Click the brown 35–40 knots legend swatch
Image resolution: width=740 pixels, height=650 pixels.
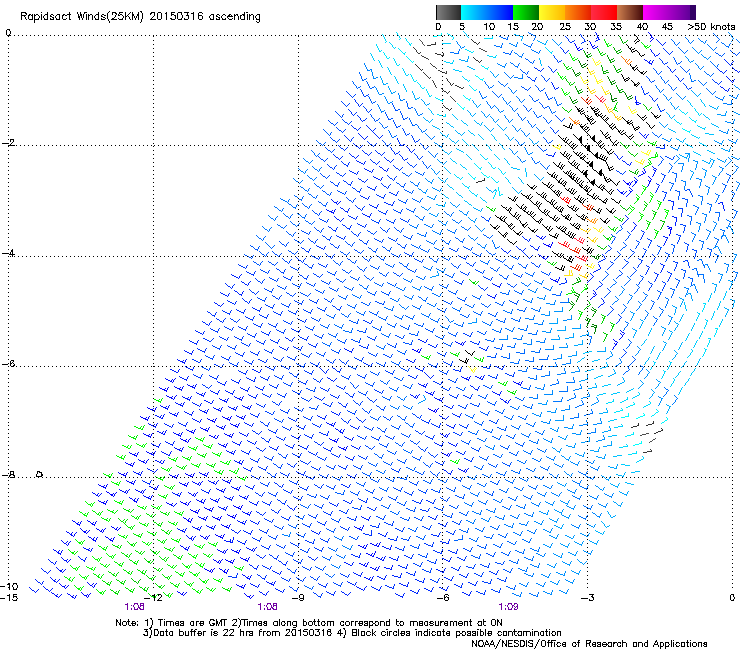point(630,12)
